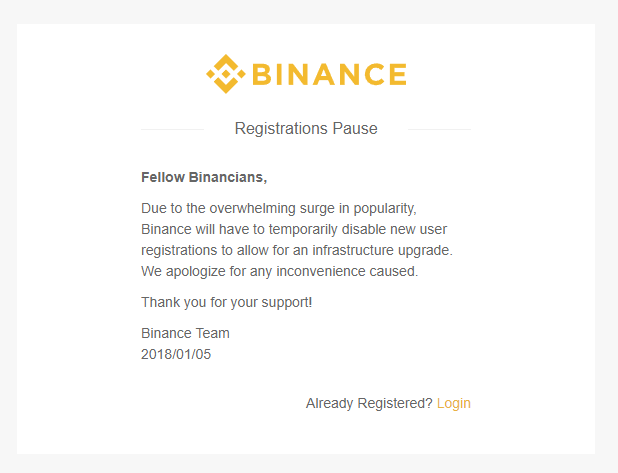Click the word "infrastructure" in the message
This screenshot has height=473, width=618.
coord(353,250)
